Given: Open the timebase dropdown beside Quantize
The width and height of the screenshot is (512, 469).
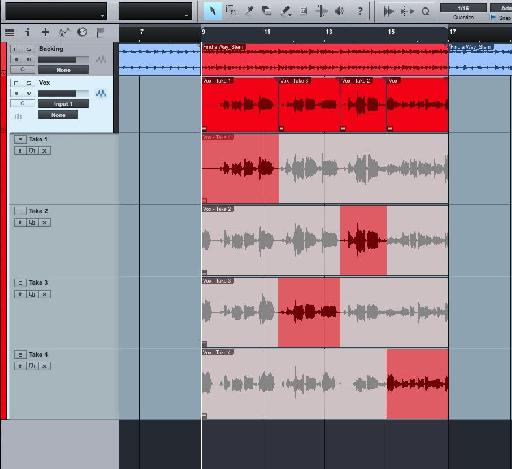Looking at the screenshot, I should [x=501, y=7].
